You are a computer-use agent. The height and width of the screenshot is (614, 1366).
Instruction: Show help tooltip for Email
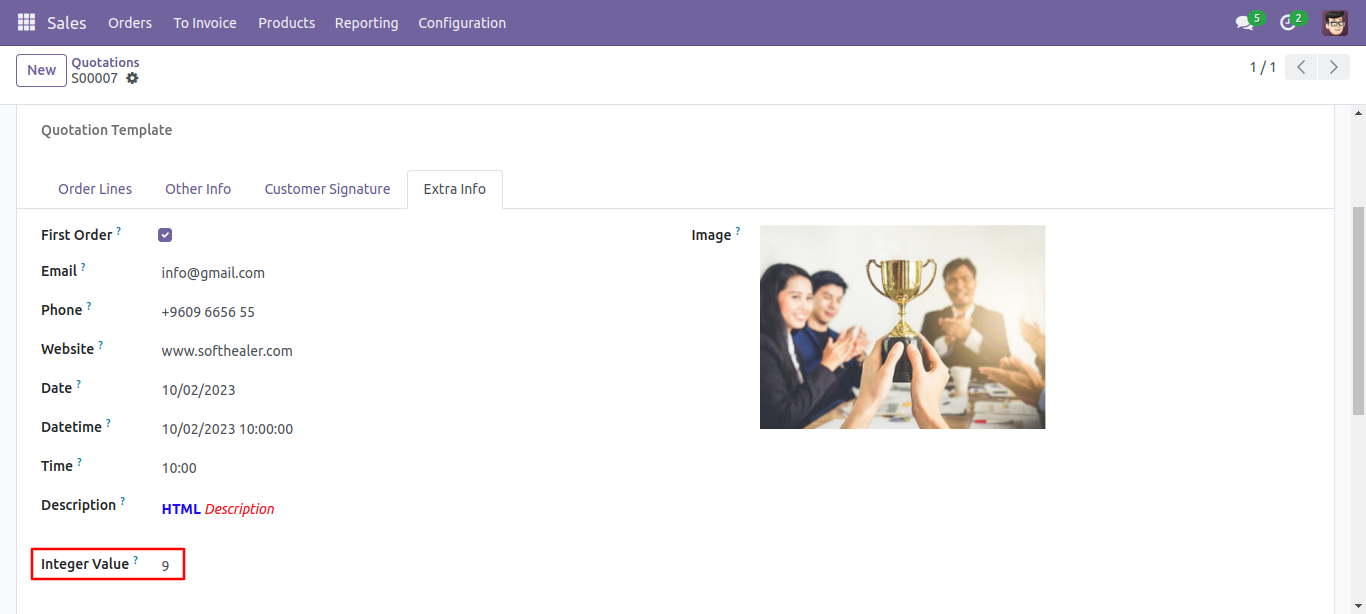(83, 267)
